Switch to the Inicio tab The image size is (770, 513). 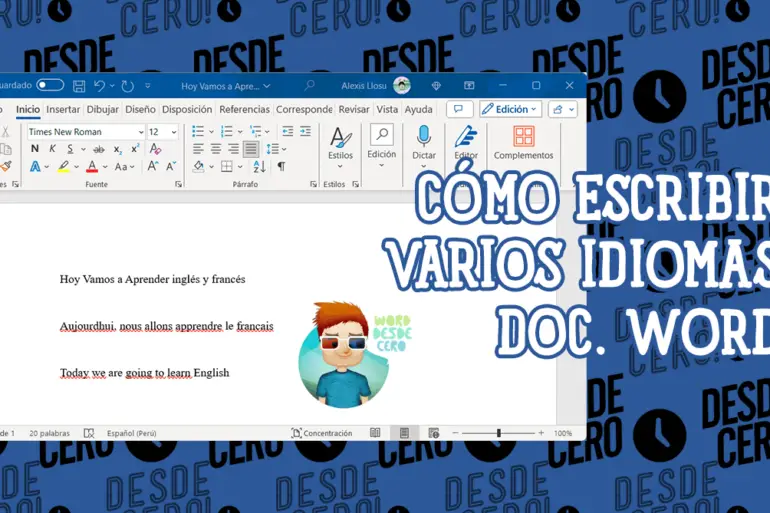(28, 109)
